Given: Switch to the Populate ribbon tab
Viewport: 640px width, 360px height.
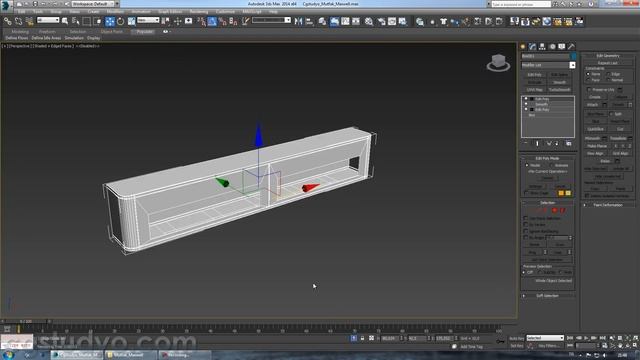Looking at the screenshot, I should coord(144,31).
